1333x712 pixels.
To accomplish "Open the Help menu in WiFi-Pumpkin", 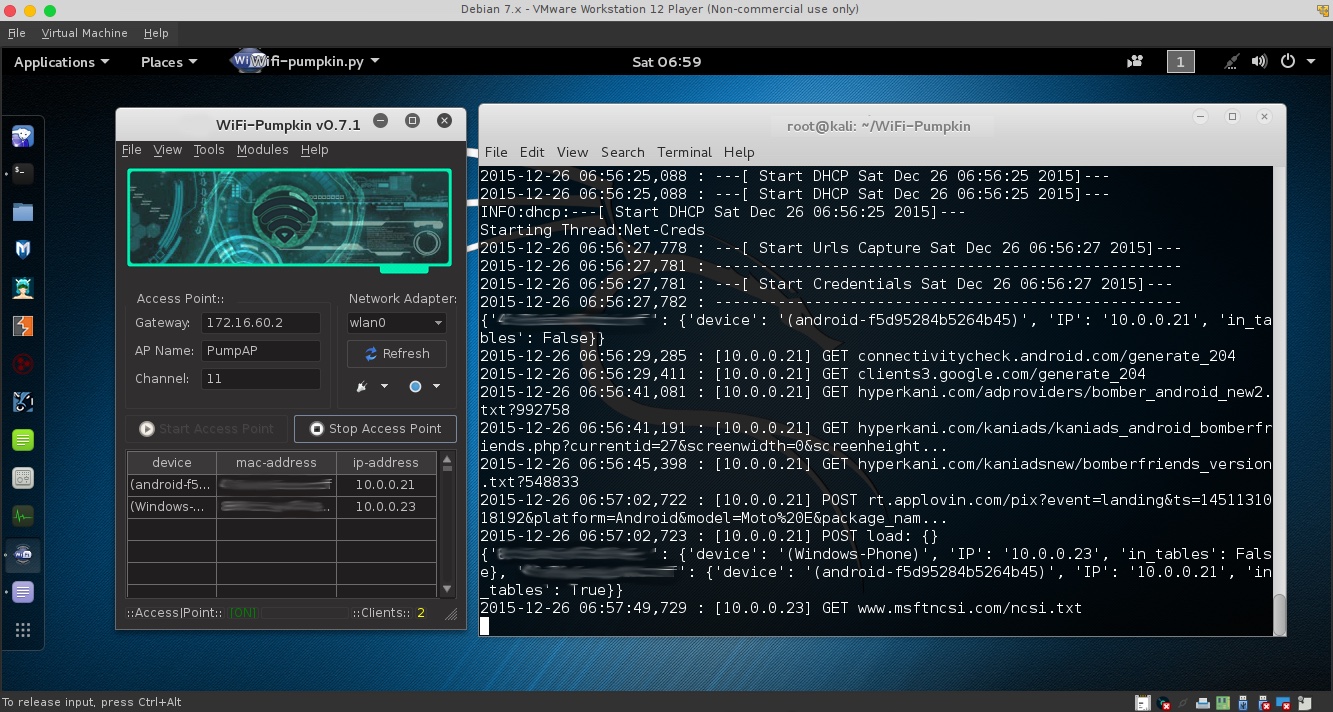I will tap(314, 150).
